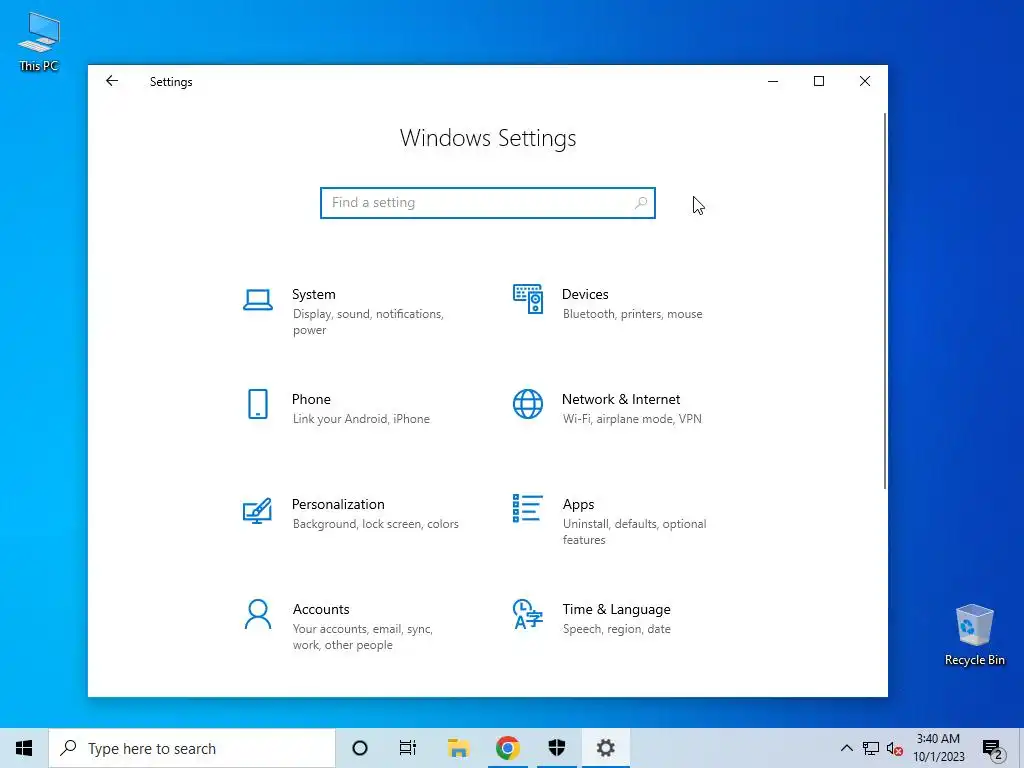Click the Type here to search box

pyautogui.click(x=192, y=748)
